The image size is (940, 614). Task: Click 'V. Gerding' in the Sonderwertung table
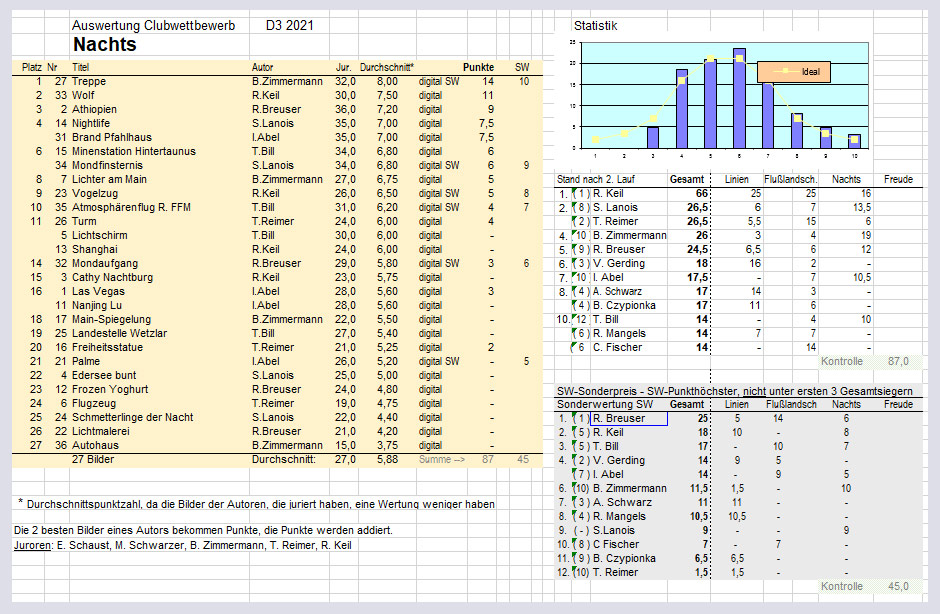619,460
